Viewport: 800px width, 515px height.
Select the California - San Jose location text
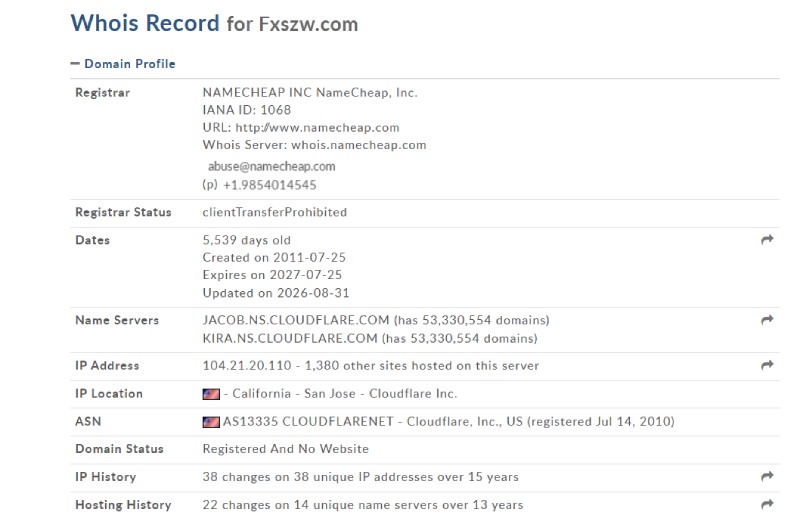click(294, 394)
